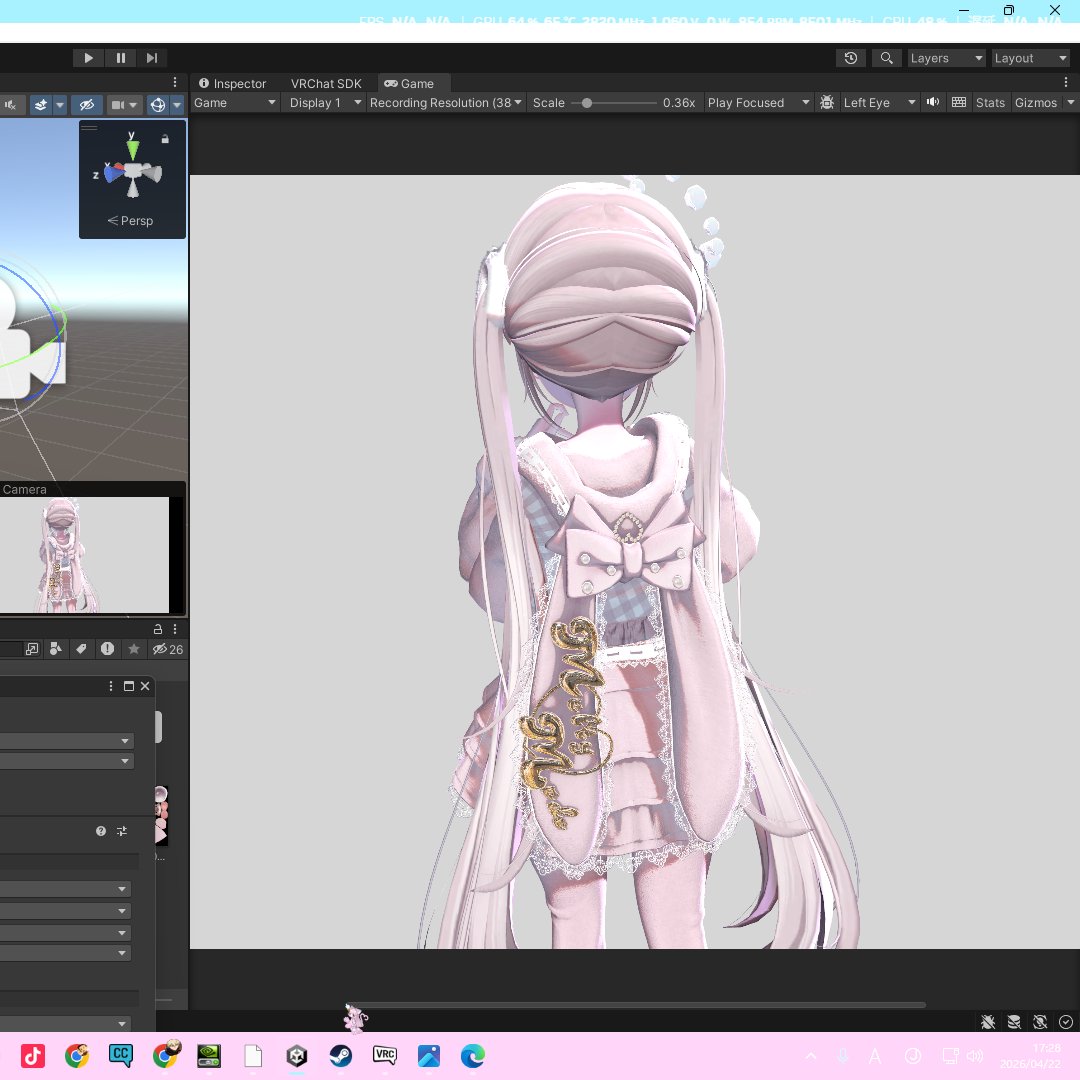
Task: Open the Favorites star icon
Action: 134,649
